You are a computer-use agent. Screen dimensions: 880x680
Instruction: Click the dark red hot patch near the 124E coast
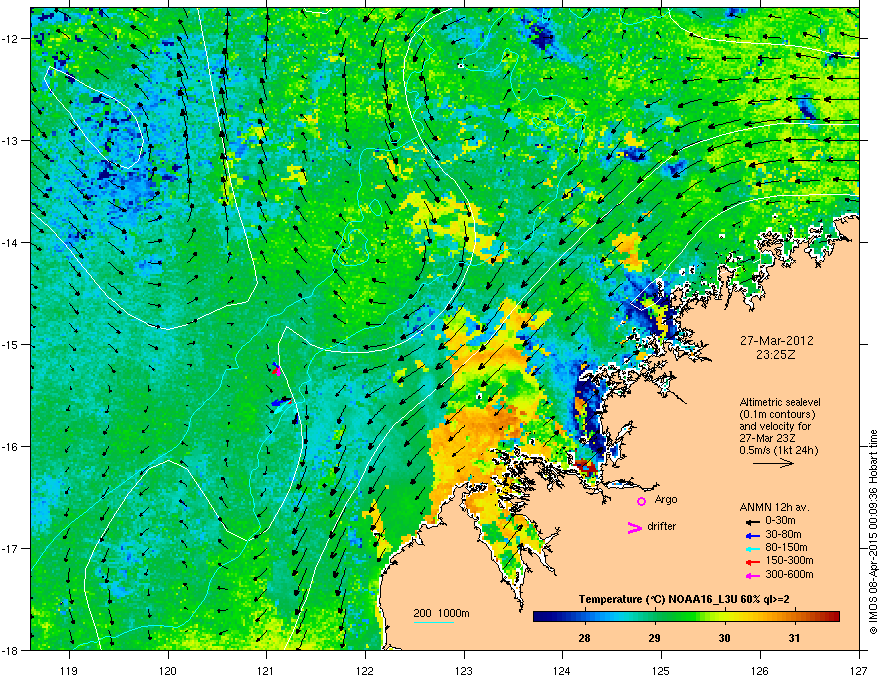tap(585, 466)
